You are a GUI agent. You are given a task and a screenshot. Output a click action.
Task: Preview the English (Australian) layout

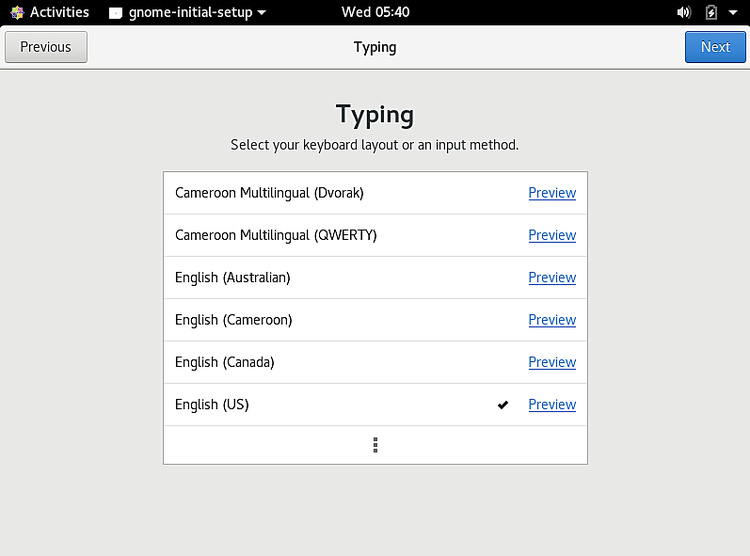click(x=552, y=278)
